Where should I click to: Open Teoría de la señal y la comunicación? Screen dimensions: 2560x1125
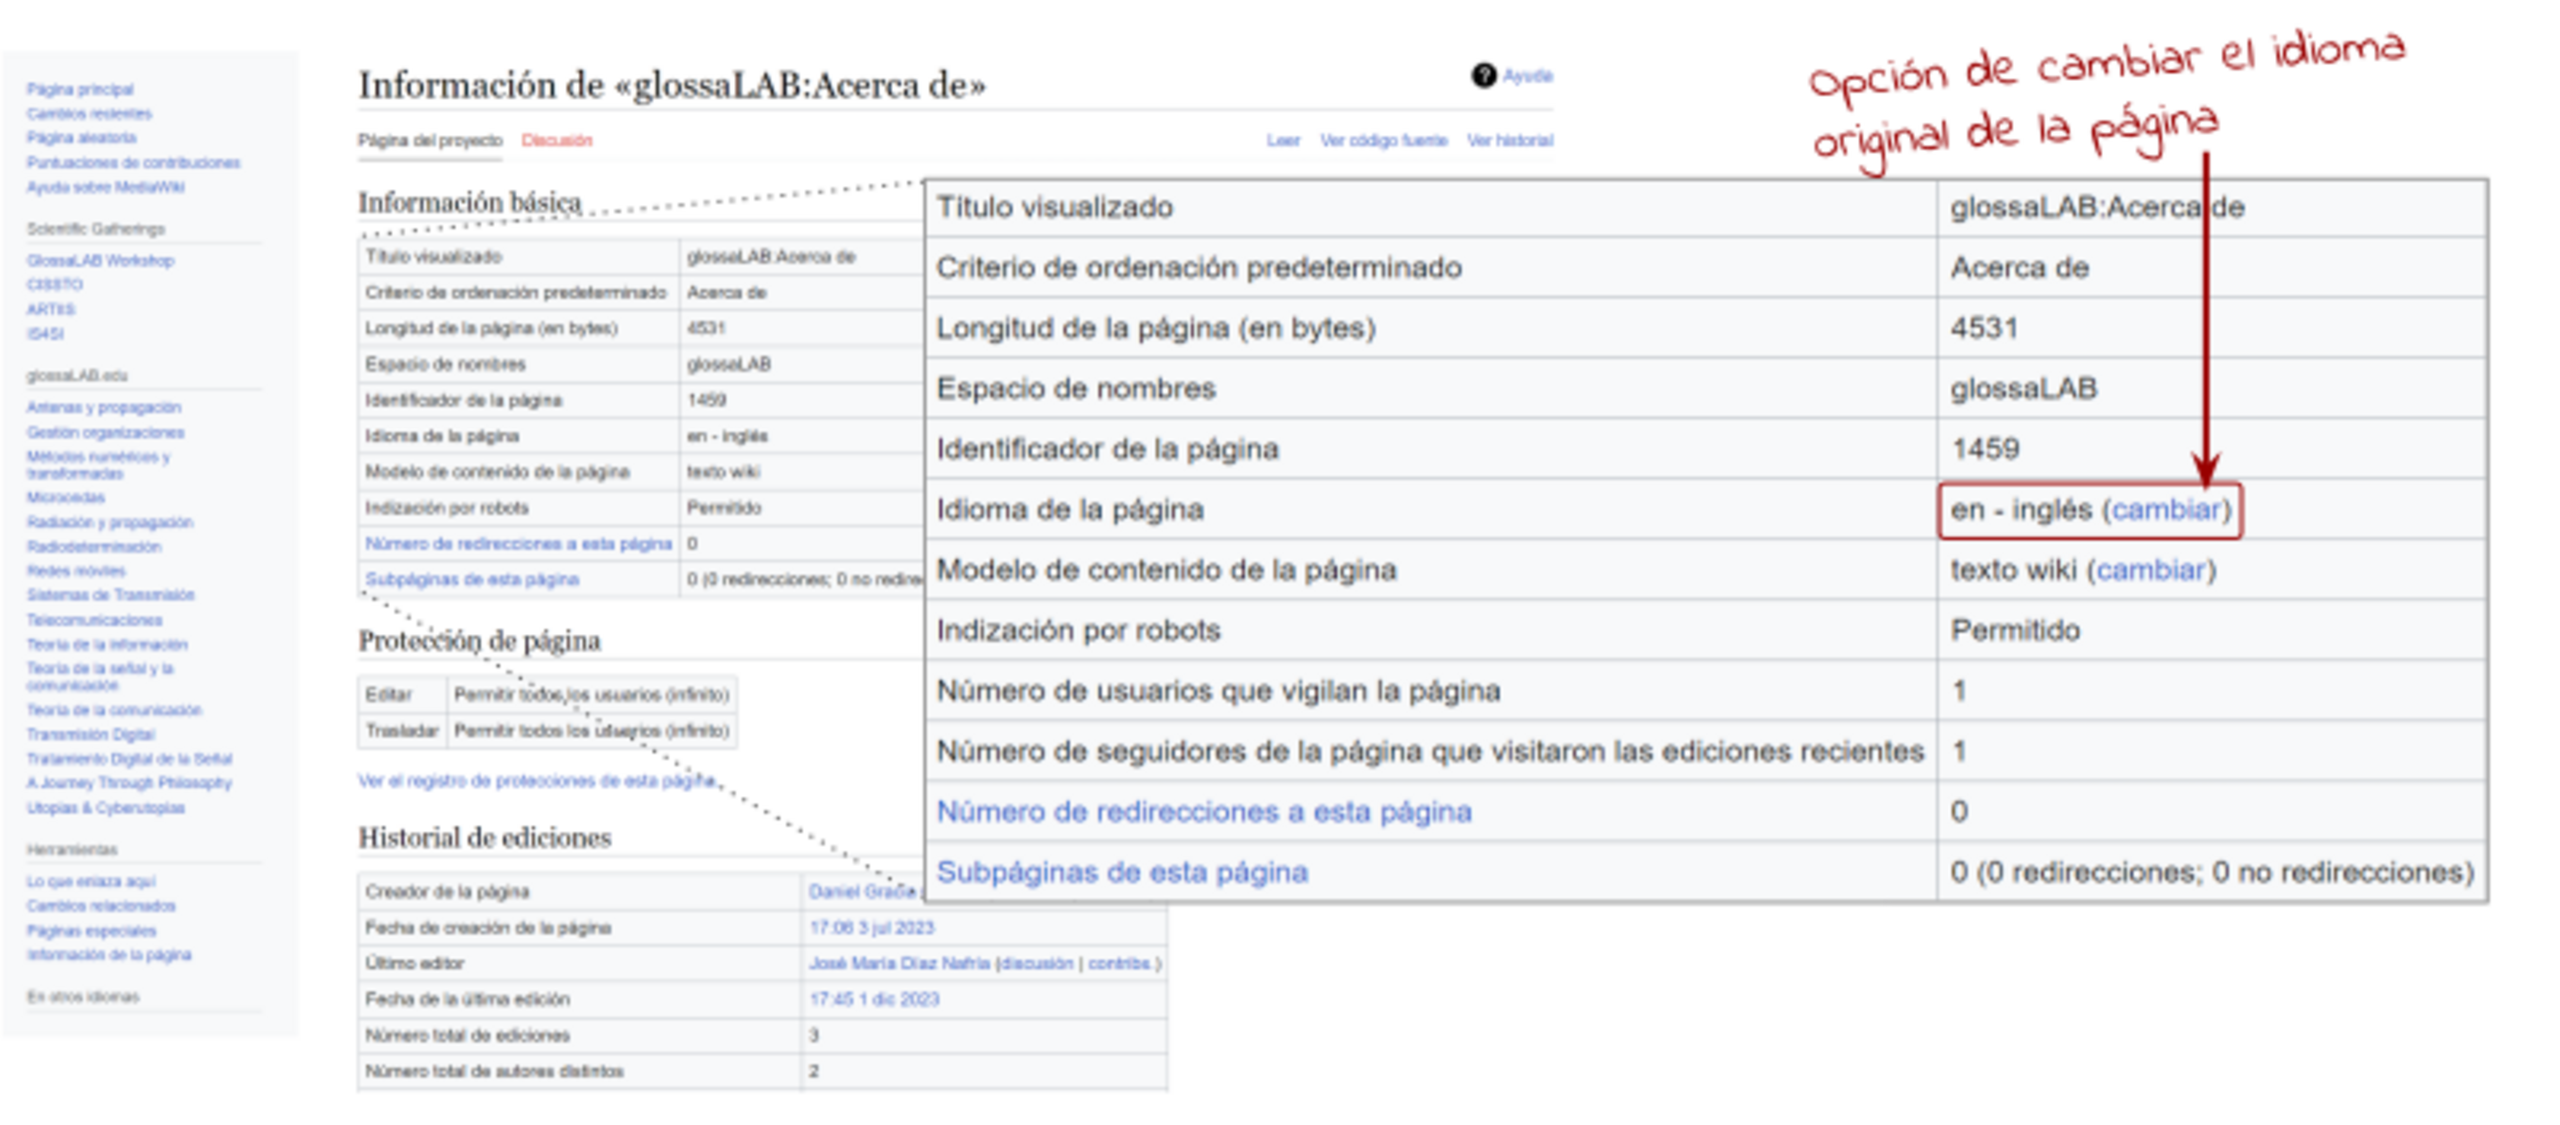(100, 676)
